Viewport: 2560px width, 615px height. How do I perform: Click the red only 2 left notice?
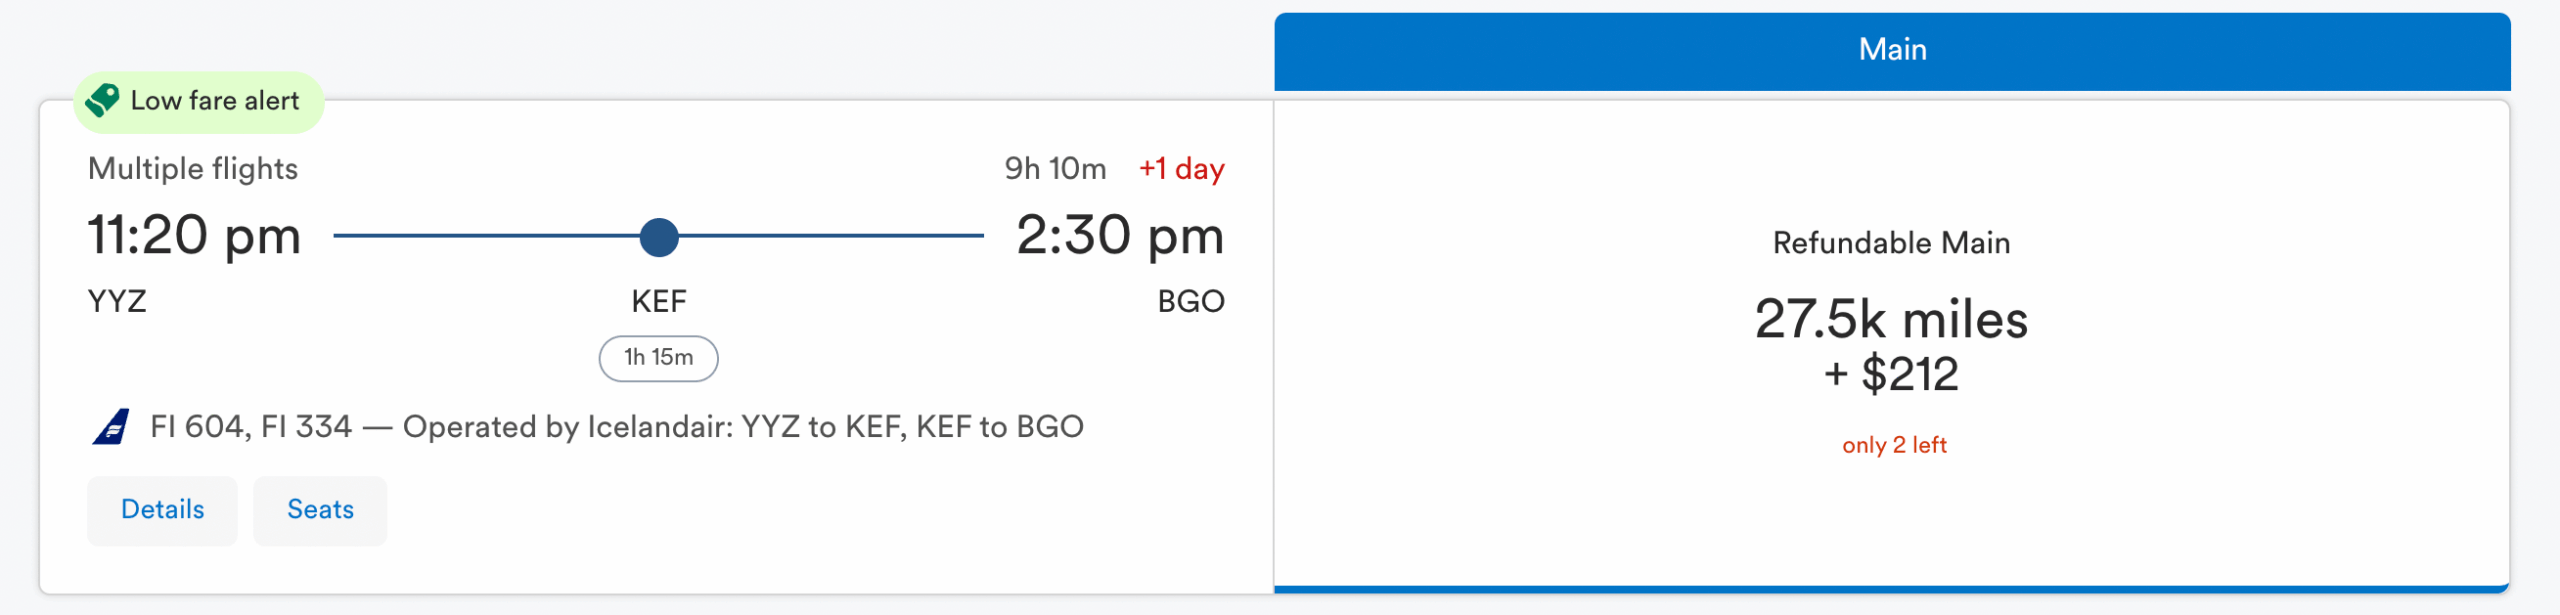point(1894,446)
